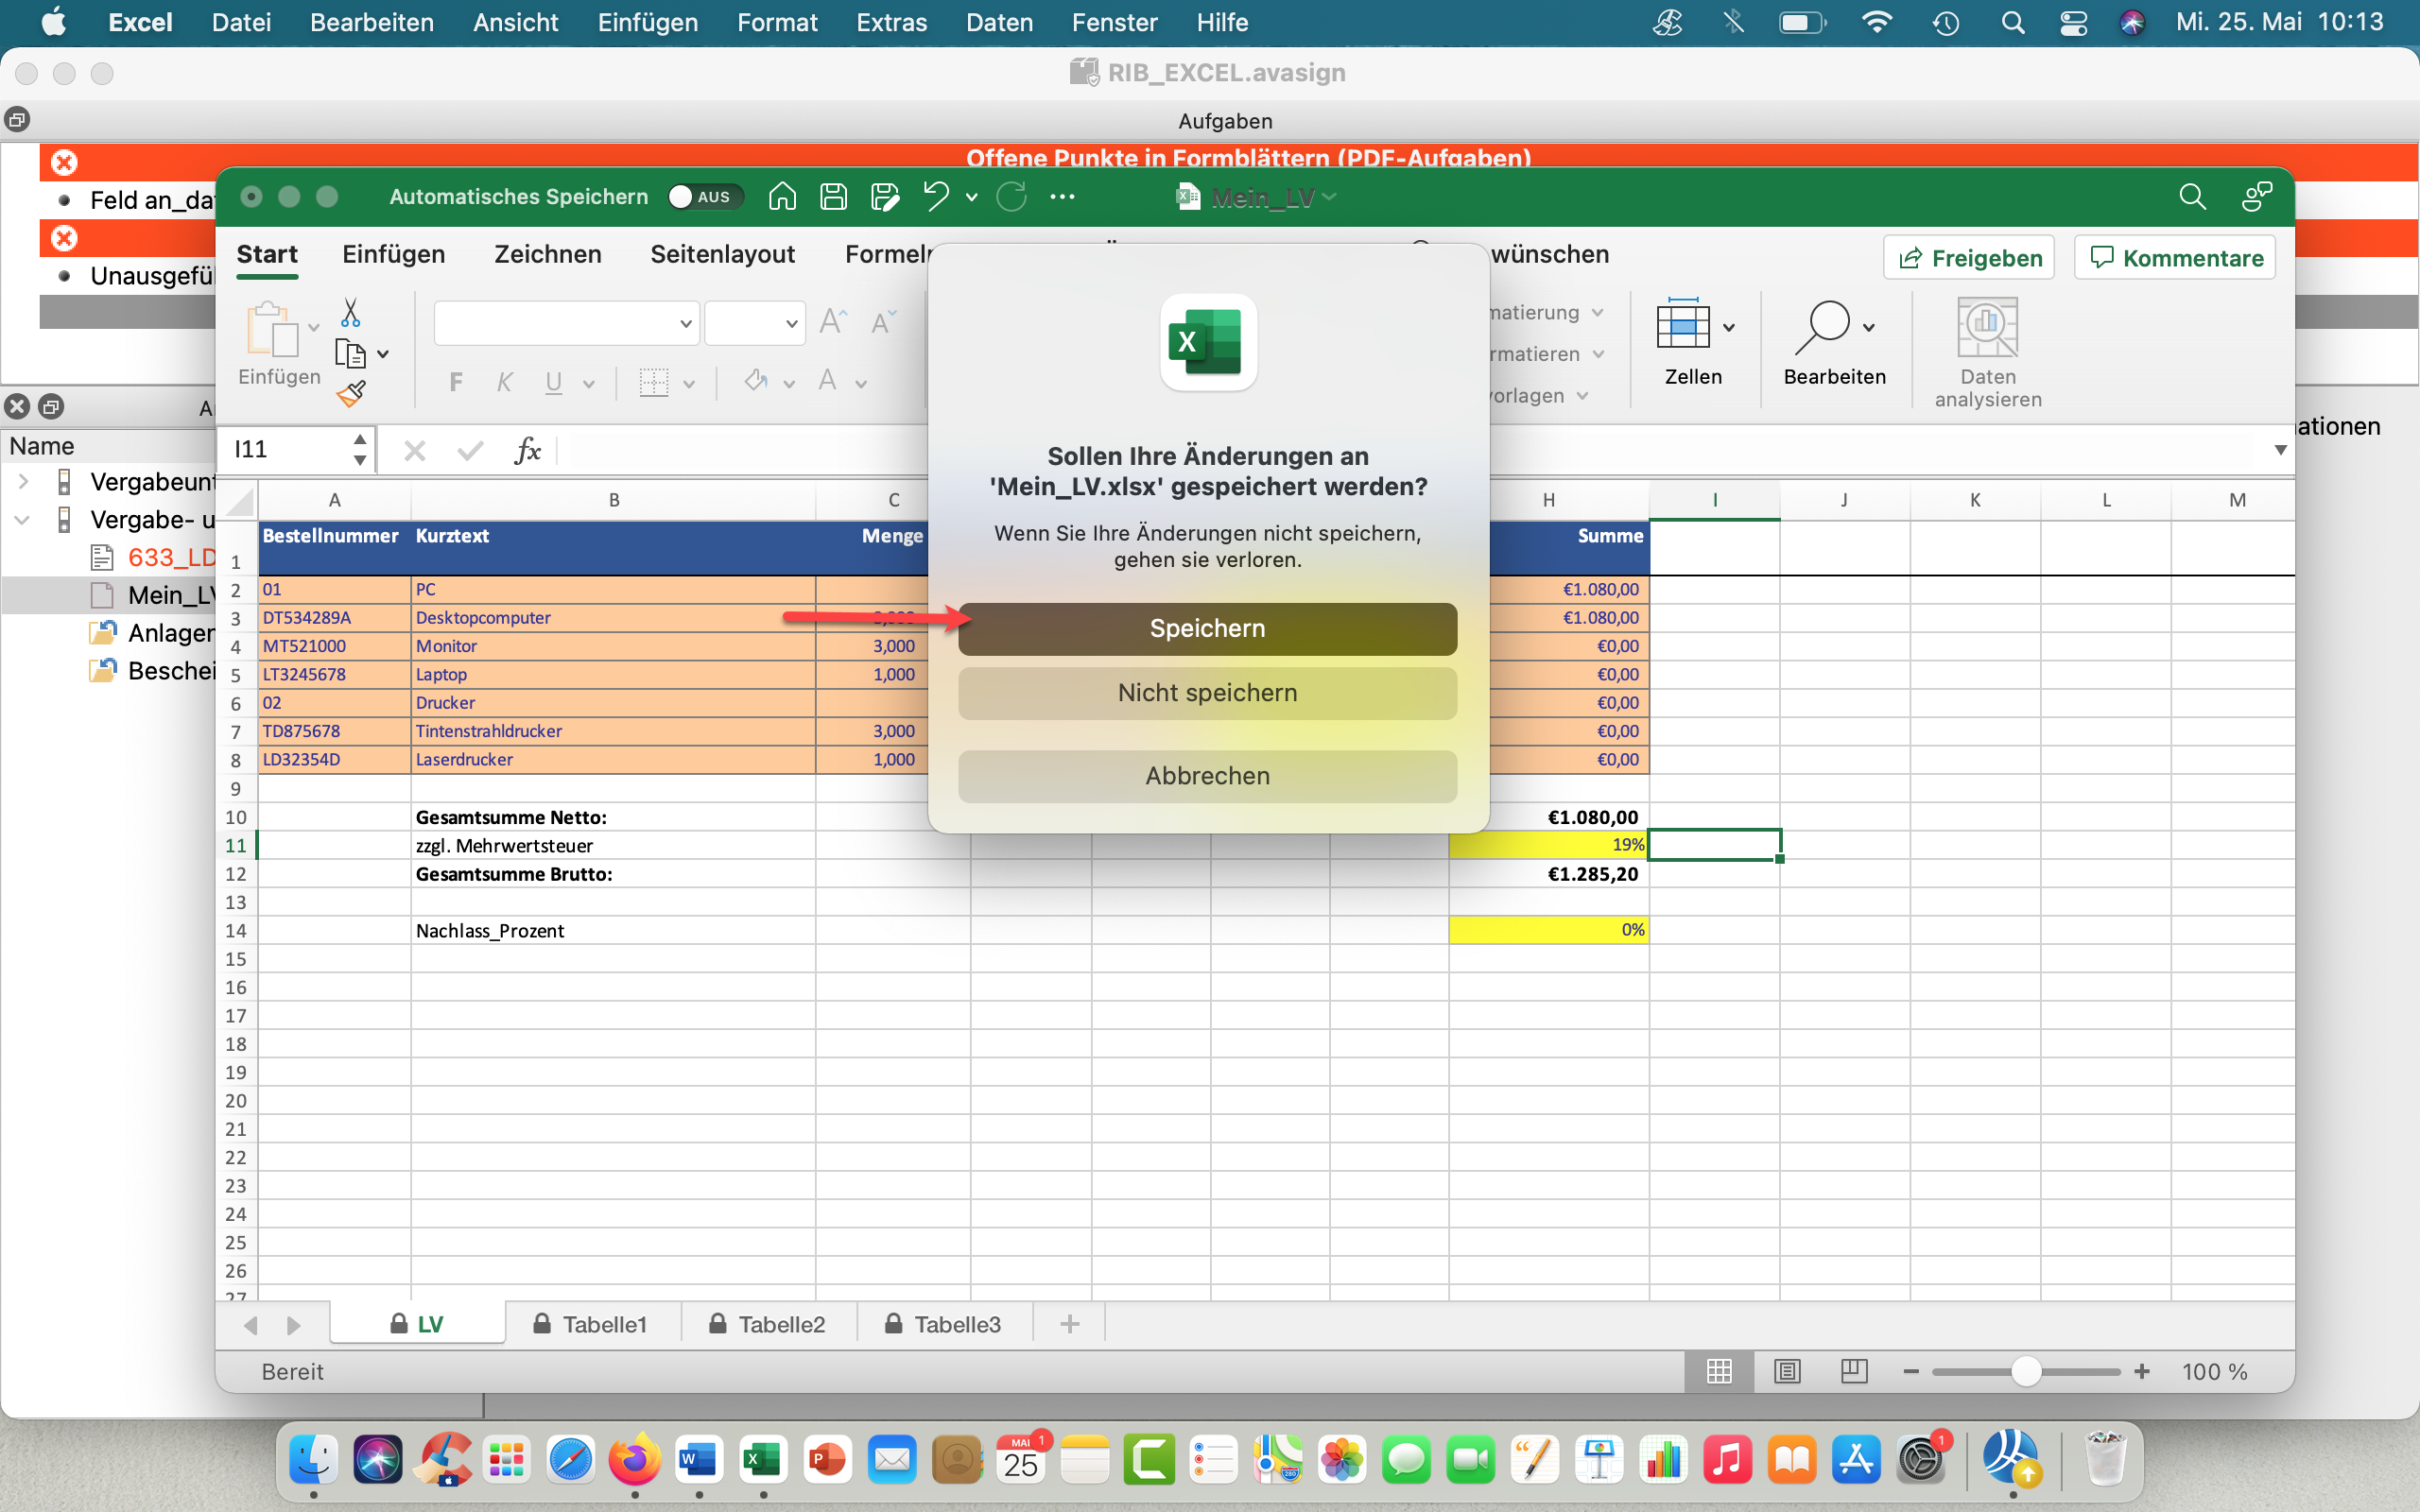Screen dimensions: 2420x1512
Task: Open the Undo history dropdown arrow
Action: [x=971, y=197]
